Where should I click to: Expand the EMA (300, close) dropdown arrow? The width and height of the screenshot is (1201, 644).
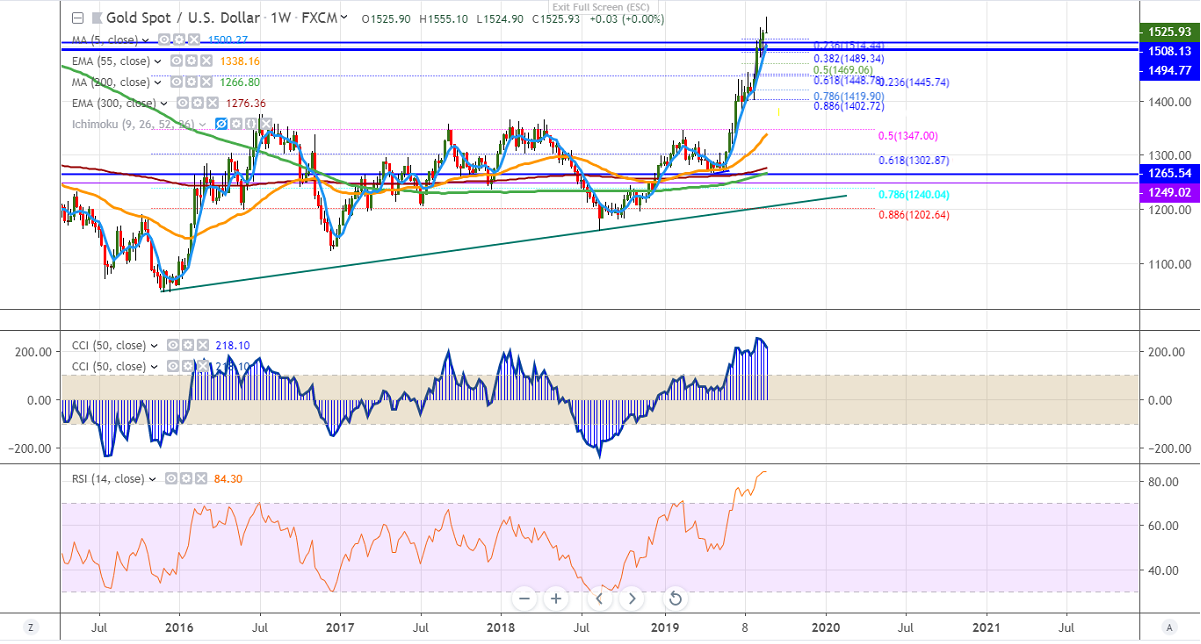pos(164,103)
